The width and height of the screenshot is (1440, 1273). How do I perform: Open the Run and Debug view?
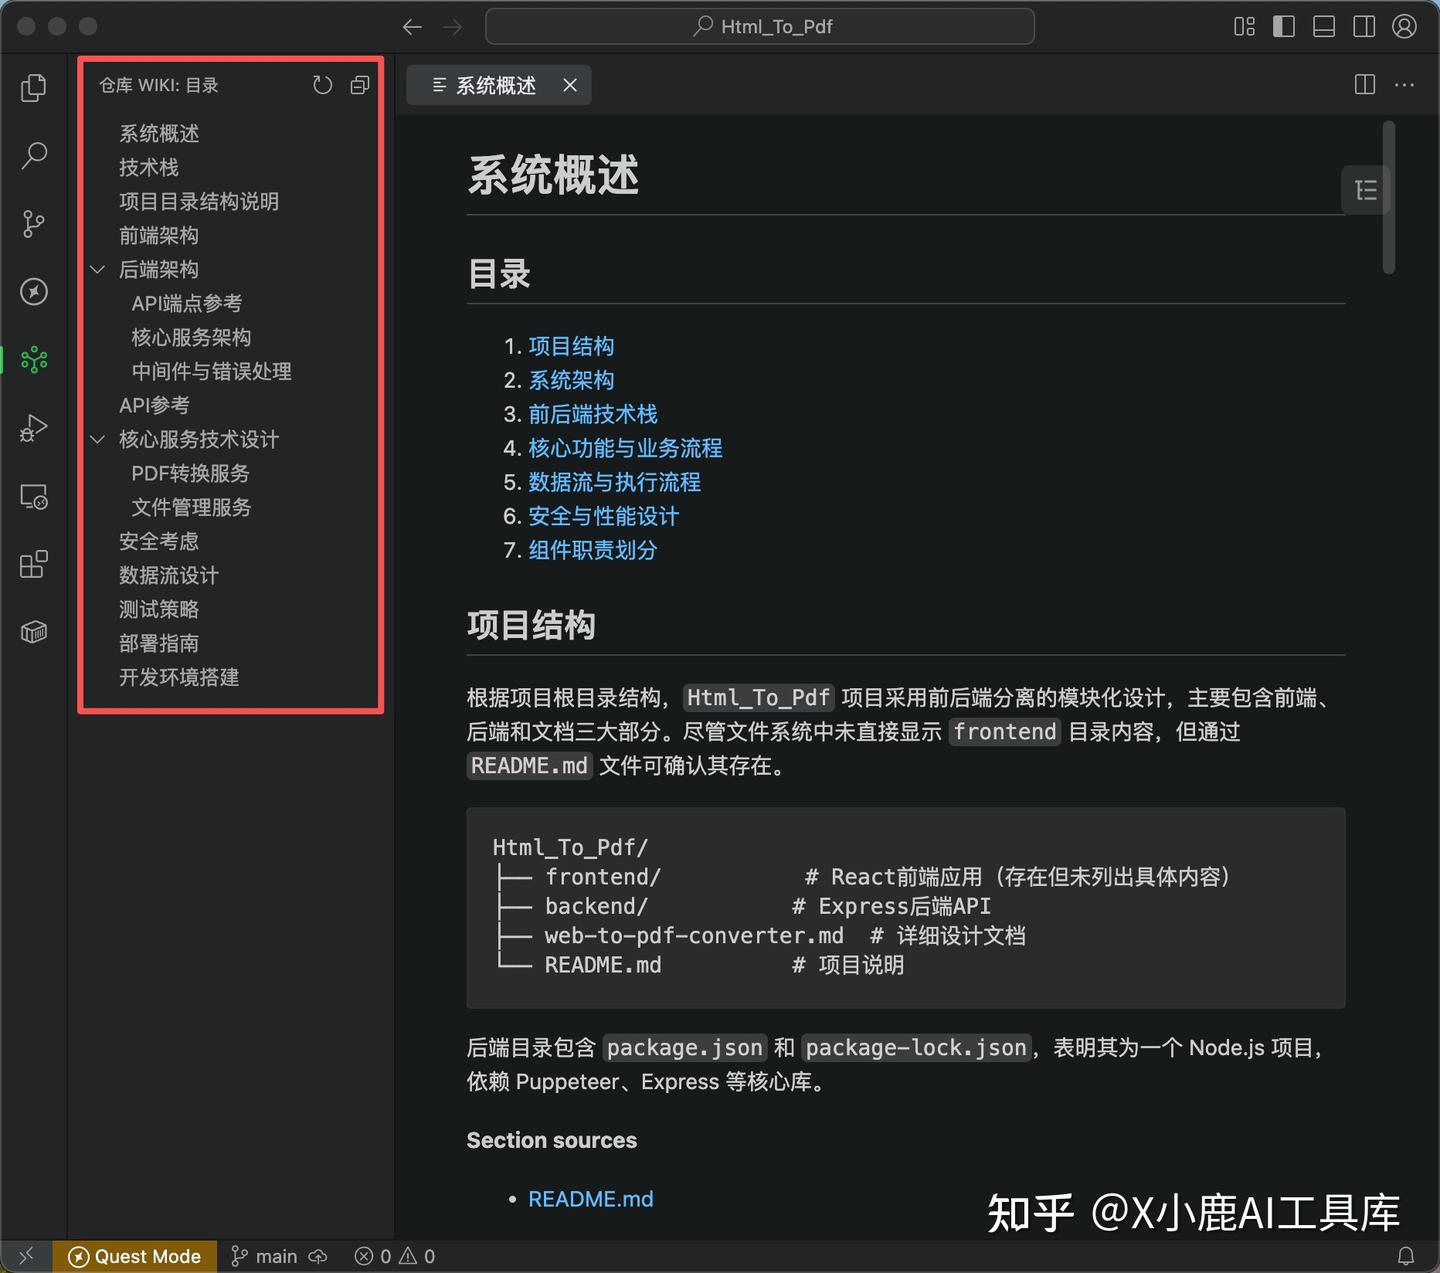(33, 428)
